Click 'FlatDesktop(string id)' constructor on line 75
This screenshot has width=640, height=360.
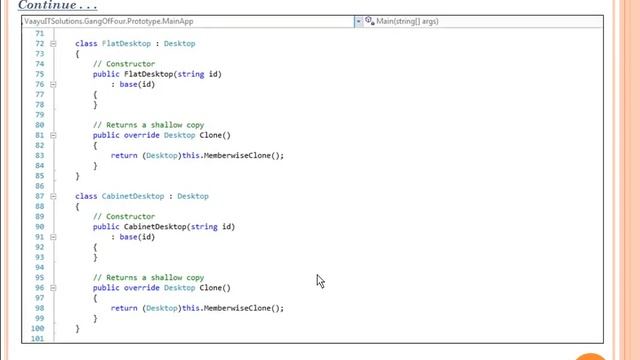point(173,74)
